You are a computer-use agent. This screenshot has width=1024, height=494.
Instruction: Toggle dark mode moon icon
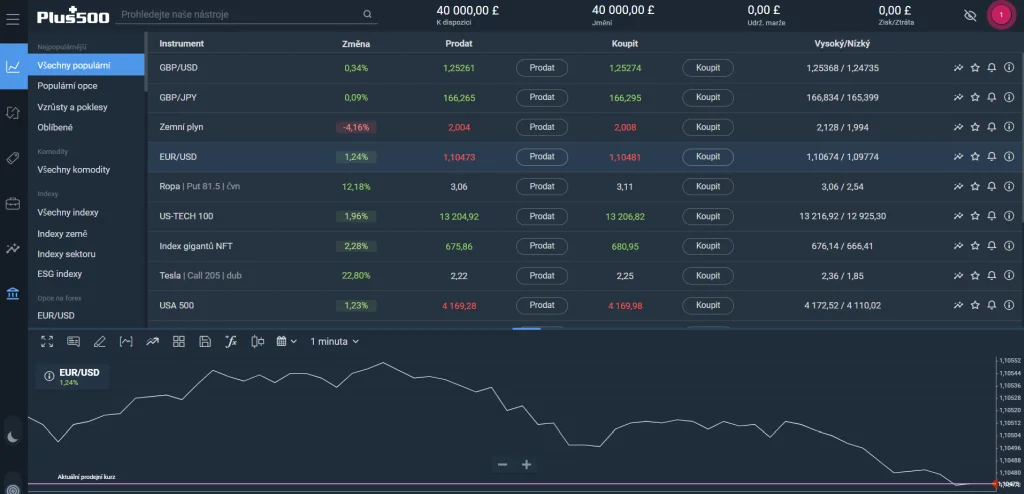point(13,436)
